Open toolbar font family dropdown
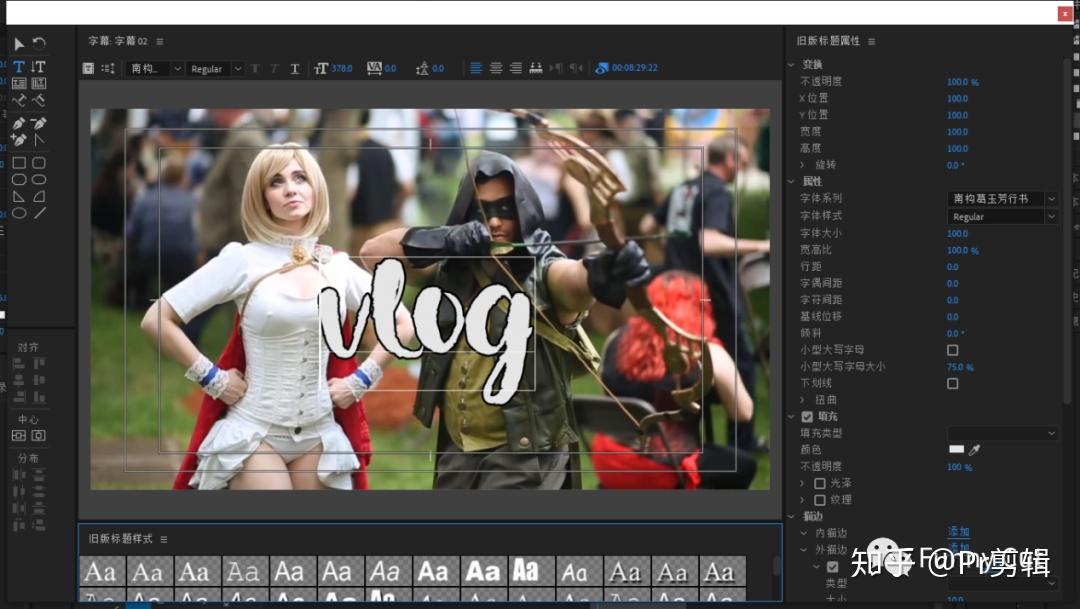Viewport: 1080px width, 609px height. point(155,69)
